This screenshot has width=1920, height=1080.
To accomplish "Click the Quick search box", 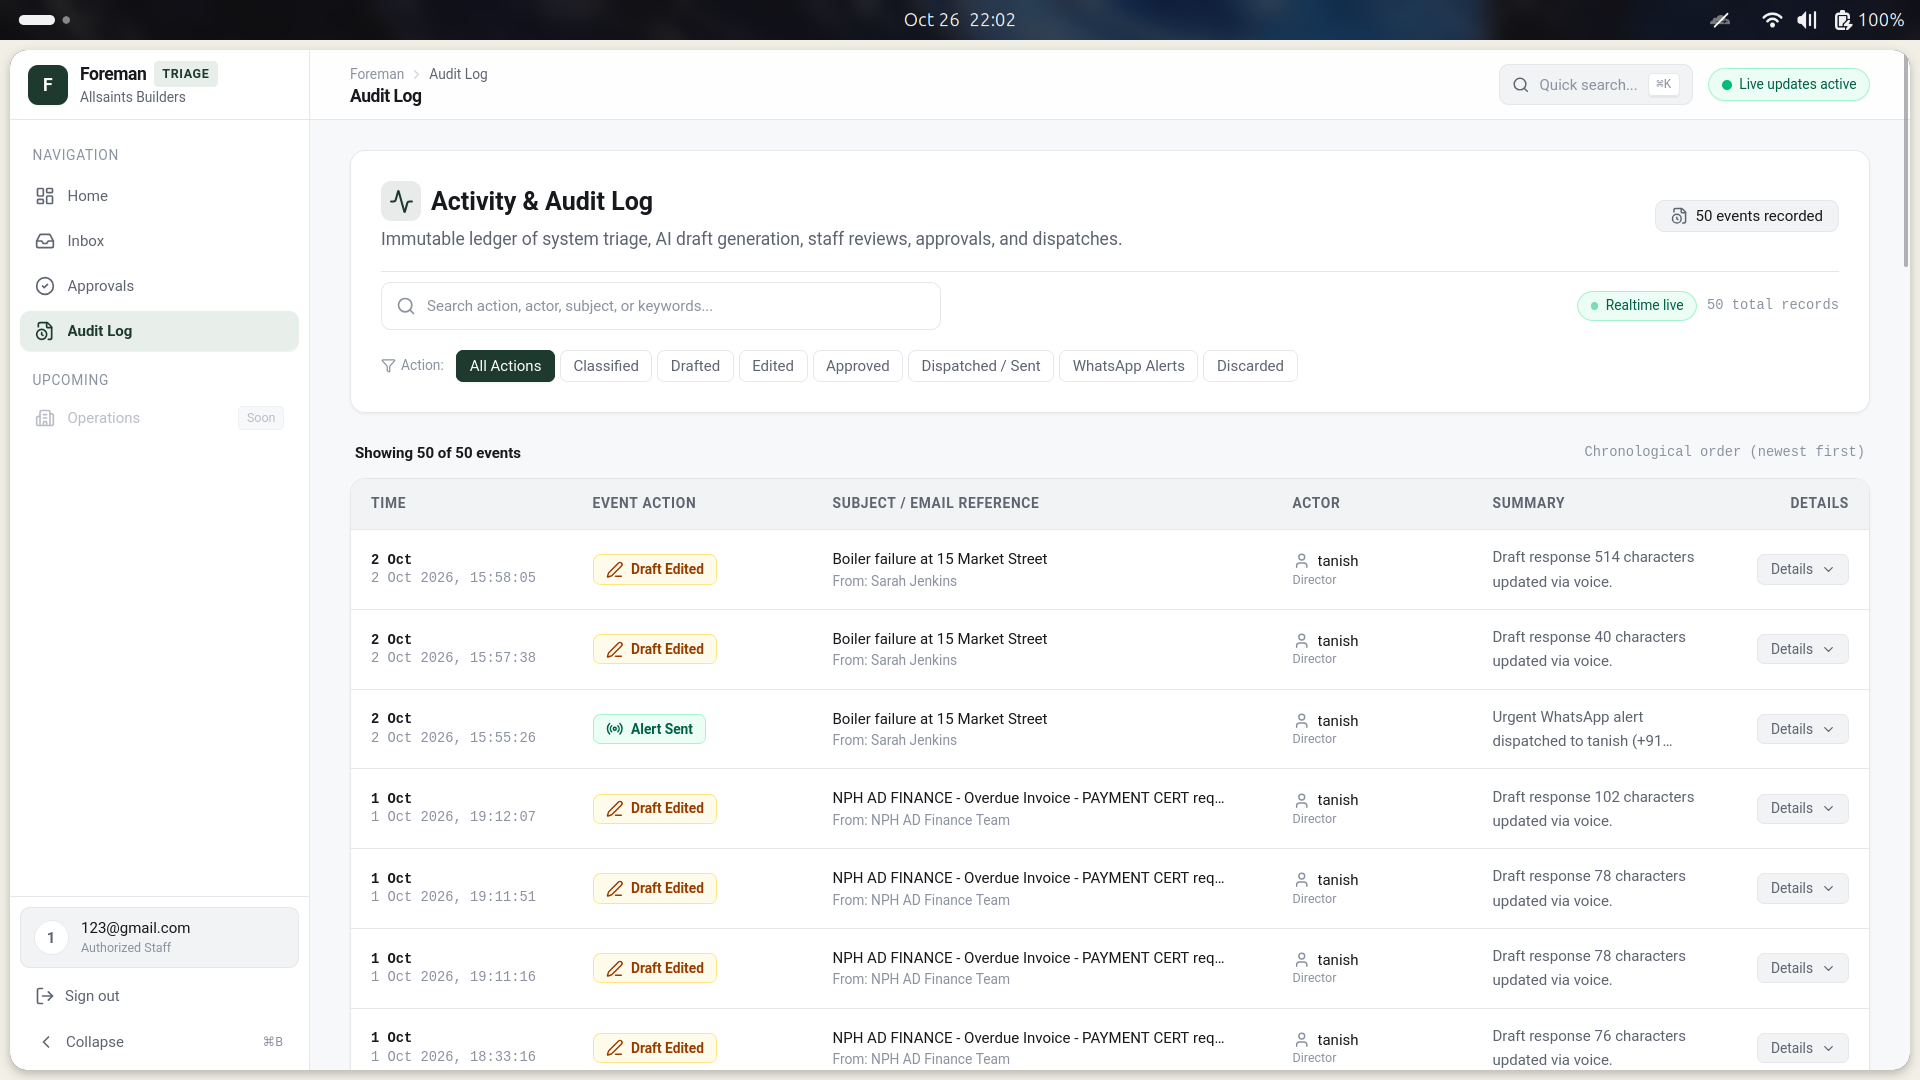I will pyautogui.click(x=1595, y=85).
